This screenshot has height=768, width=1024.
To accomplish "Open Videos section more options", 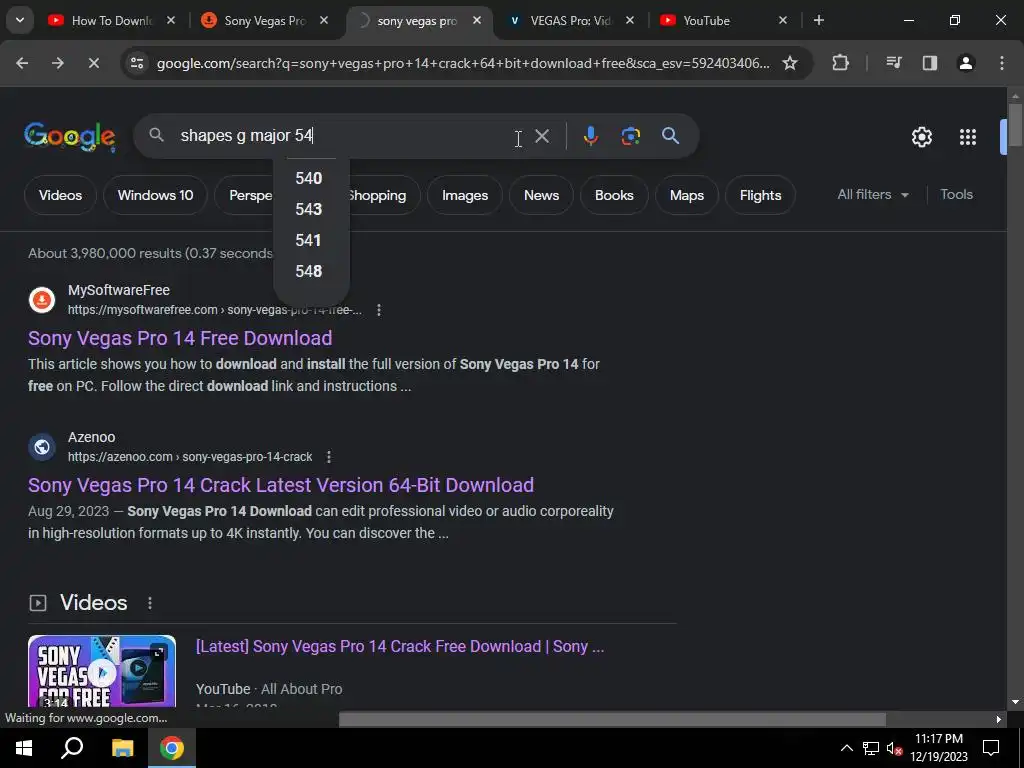I will click(x=150, y=603).
